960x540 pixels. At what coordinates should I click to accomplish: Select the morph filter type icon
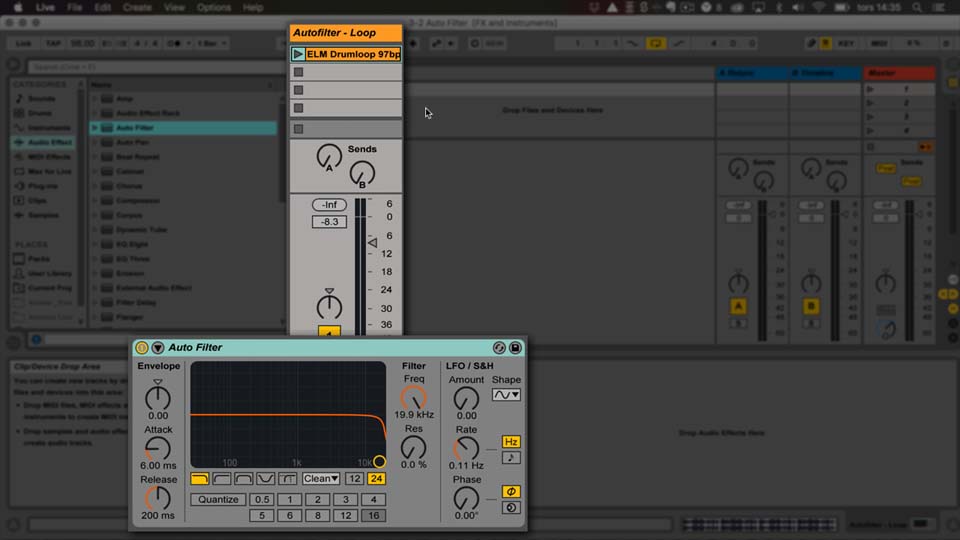pos(287,479)
